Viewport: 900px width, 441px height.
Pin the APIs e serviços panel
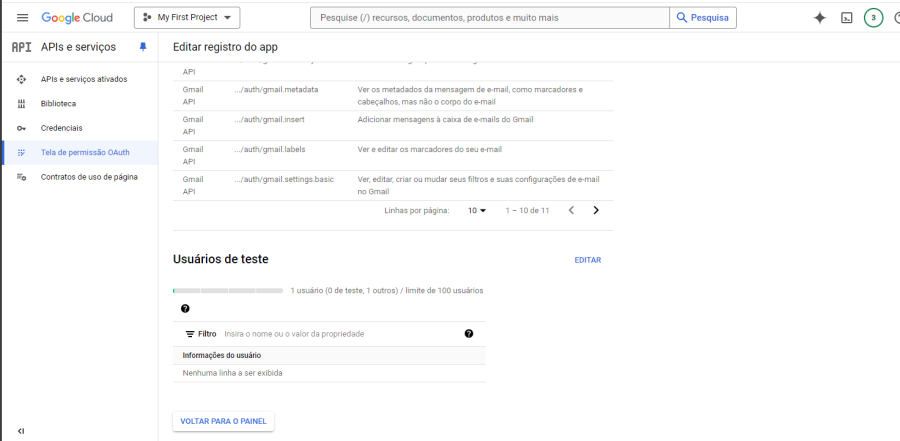[142, 47]
